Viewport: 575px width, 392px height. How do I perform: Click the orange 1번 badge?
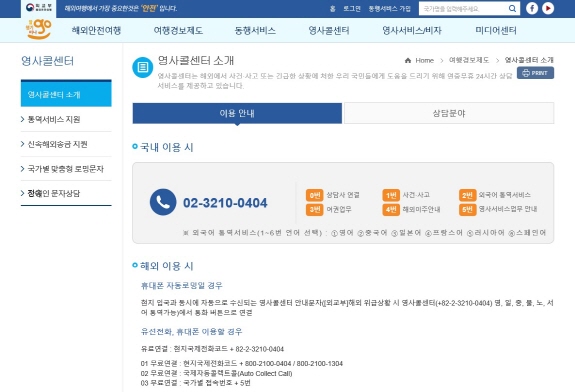[x=391, y=195]
